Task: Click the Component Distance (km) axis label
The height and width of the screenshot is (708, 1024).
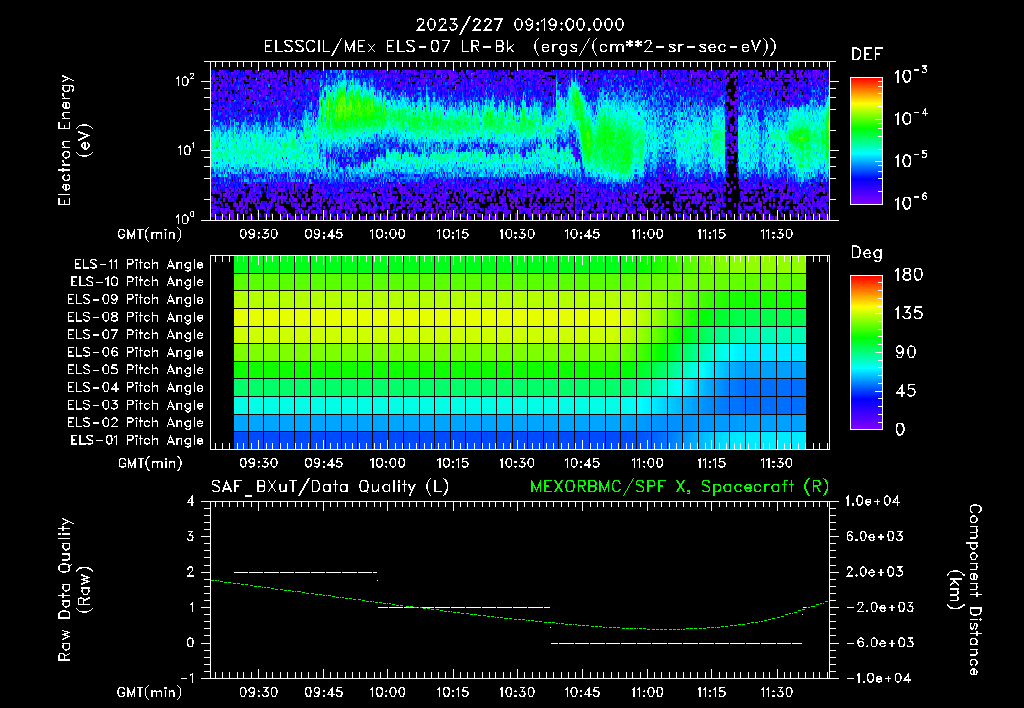Action: click(x=965, y=590)
